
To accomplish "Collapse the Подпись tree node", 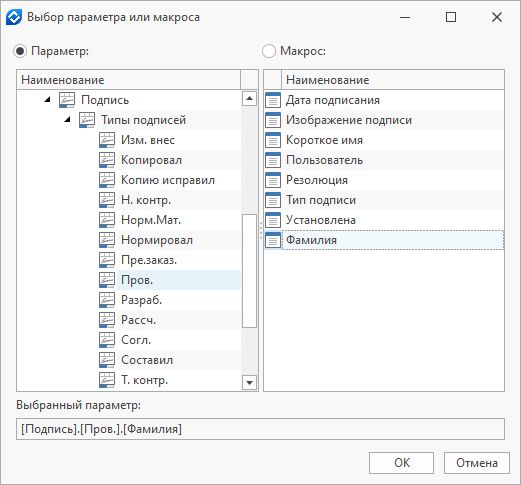I will [47, 99].
